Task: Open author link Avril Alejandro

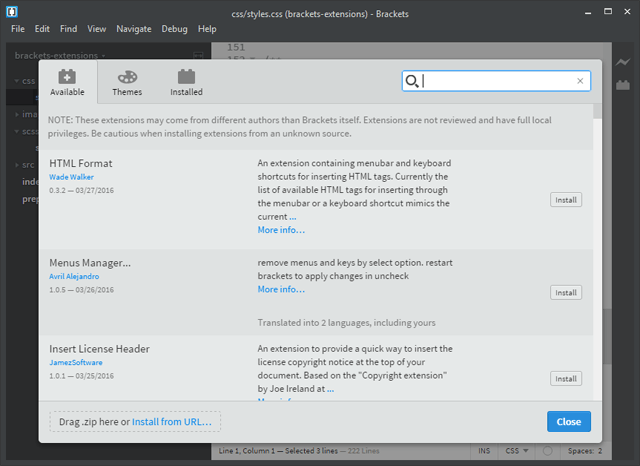Action: pyautogui.click(x=74, y=276)
